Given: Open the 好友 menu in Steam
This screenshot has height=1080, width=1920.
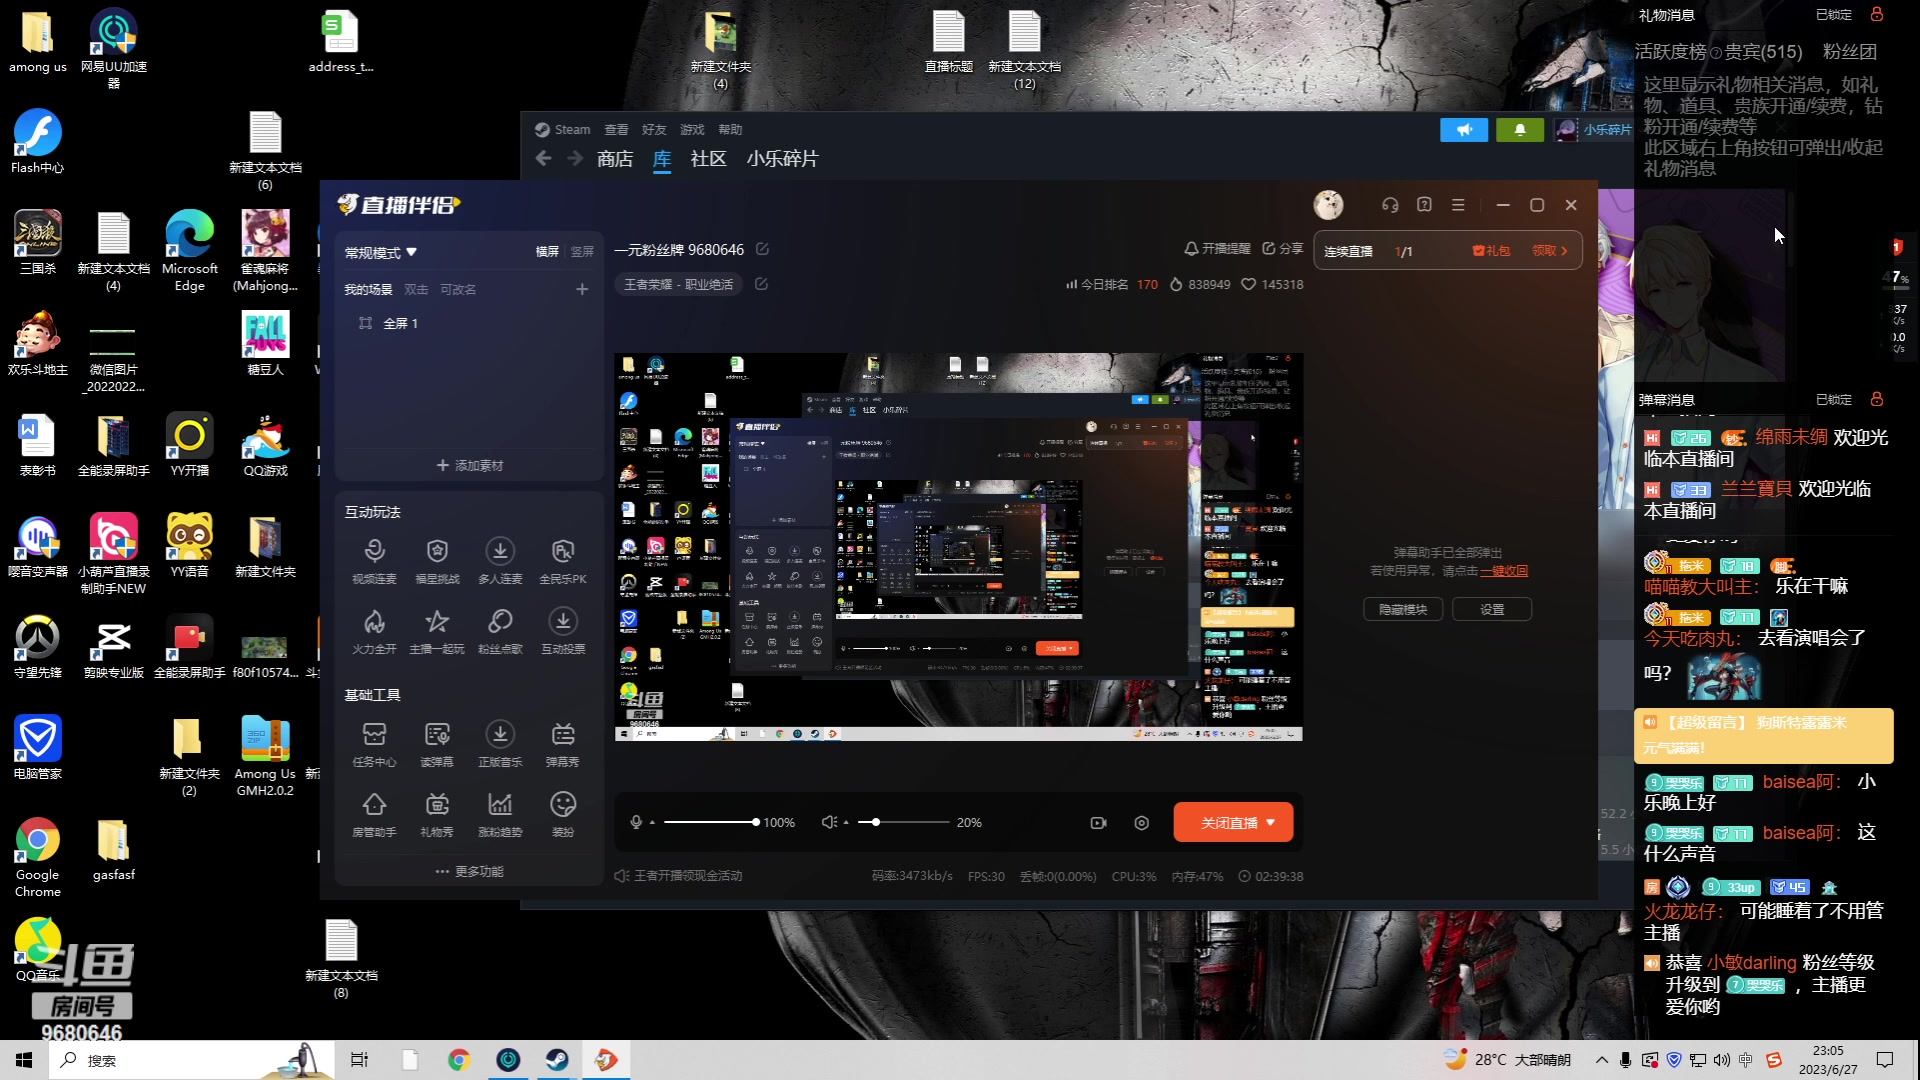Looking at the screenshot, I should (x=654, y=130).
